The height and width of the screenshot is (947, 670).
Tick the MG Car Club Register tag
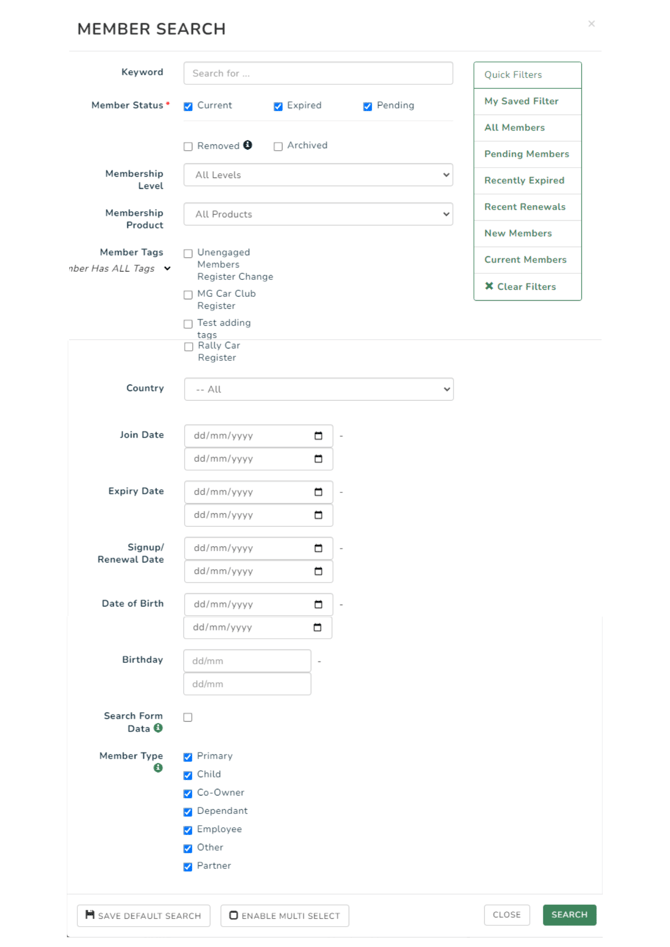coord(188,295)
